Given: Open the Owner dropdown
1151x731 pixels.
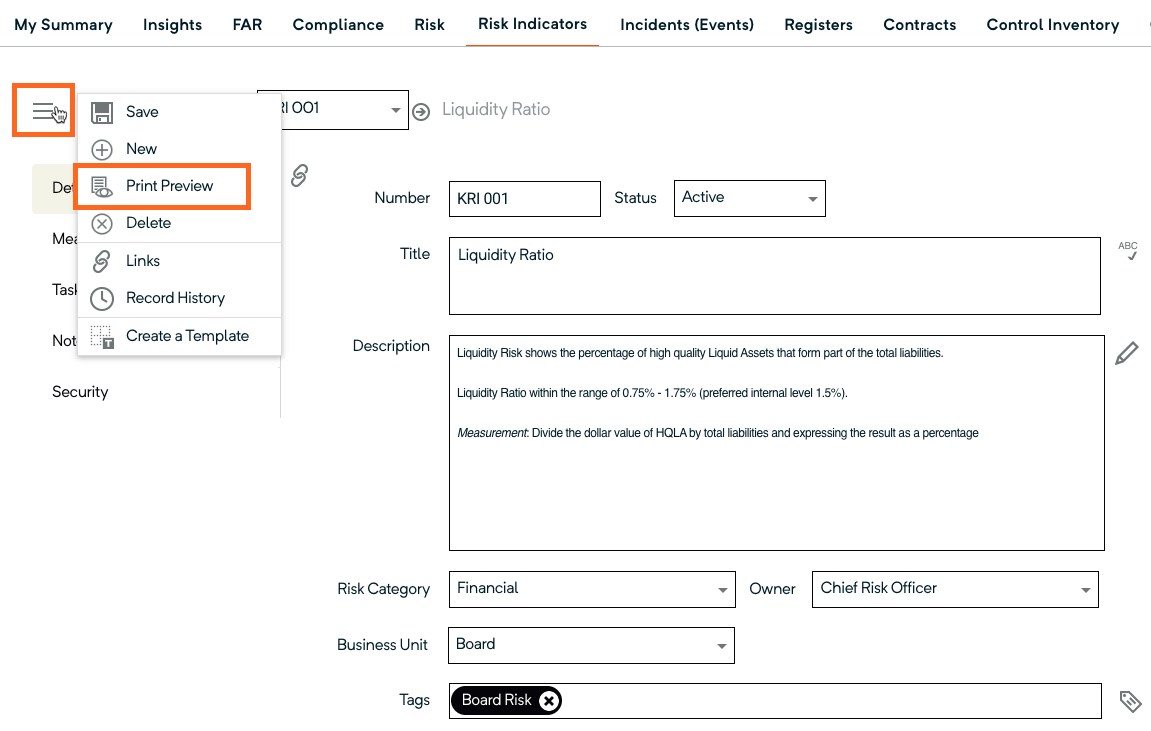Looking at the screenshot, I should 955,589.
